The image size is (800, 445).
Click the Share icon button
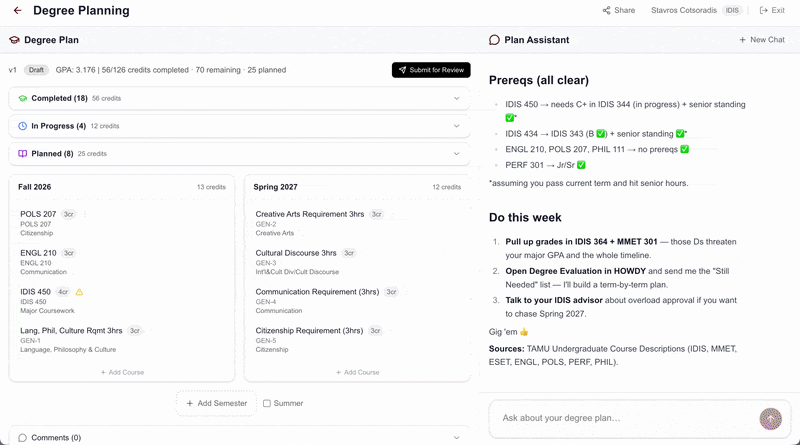(618, 10)
